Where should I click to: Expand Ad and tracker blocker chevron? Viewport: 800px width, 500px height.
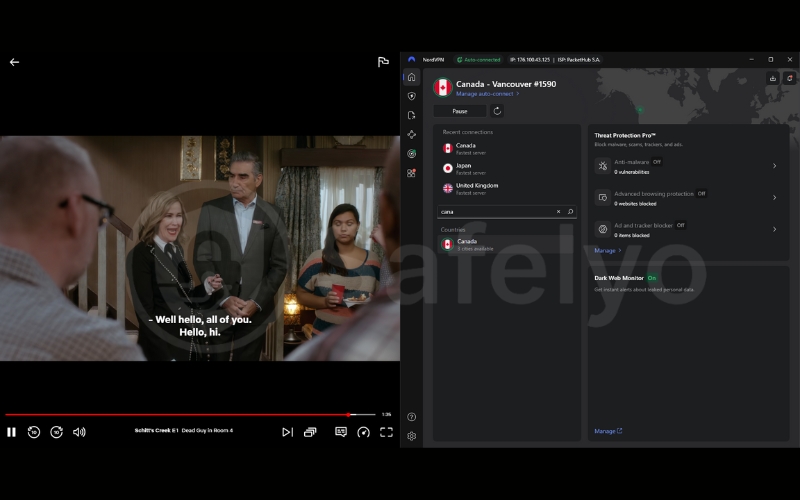774,229
